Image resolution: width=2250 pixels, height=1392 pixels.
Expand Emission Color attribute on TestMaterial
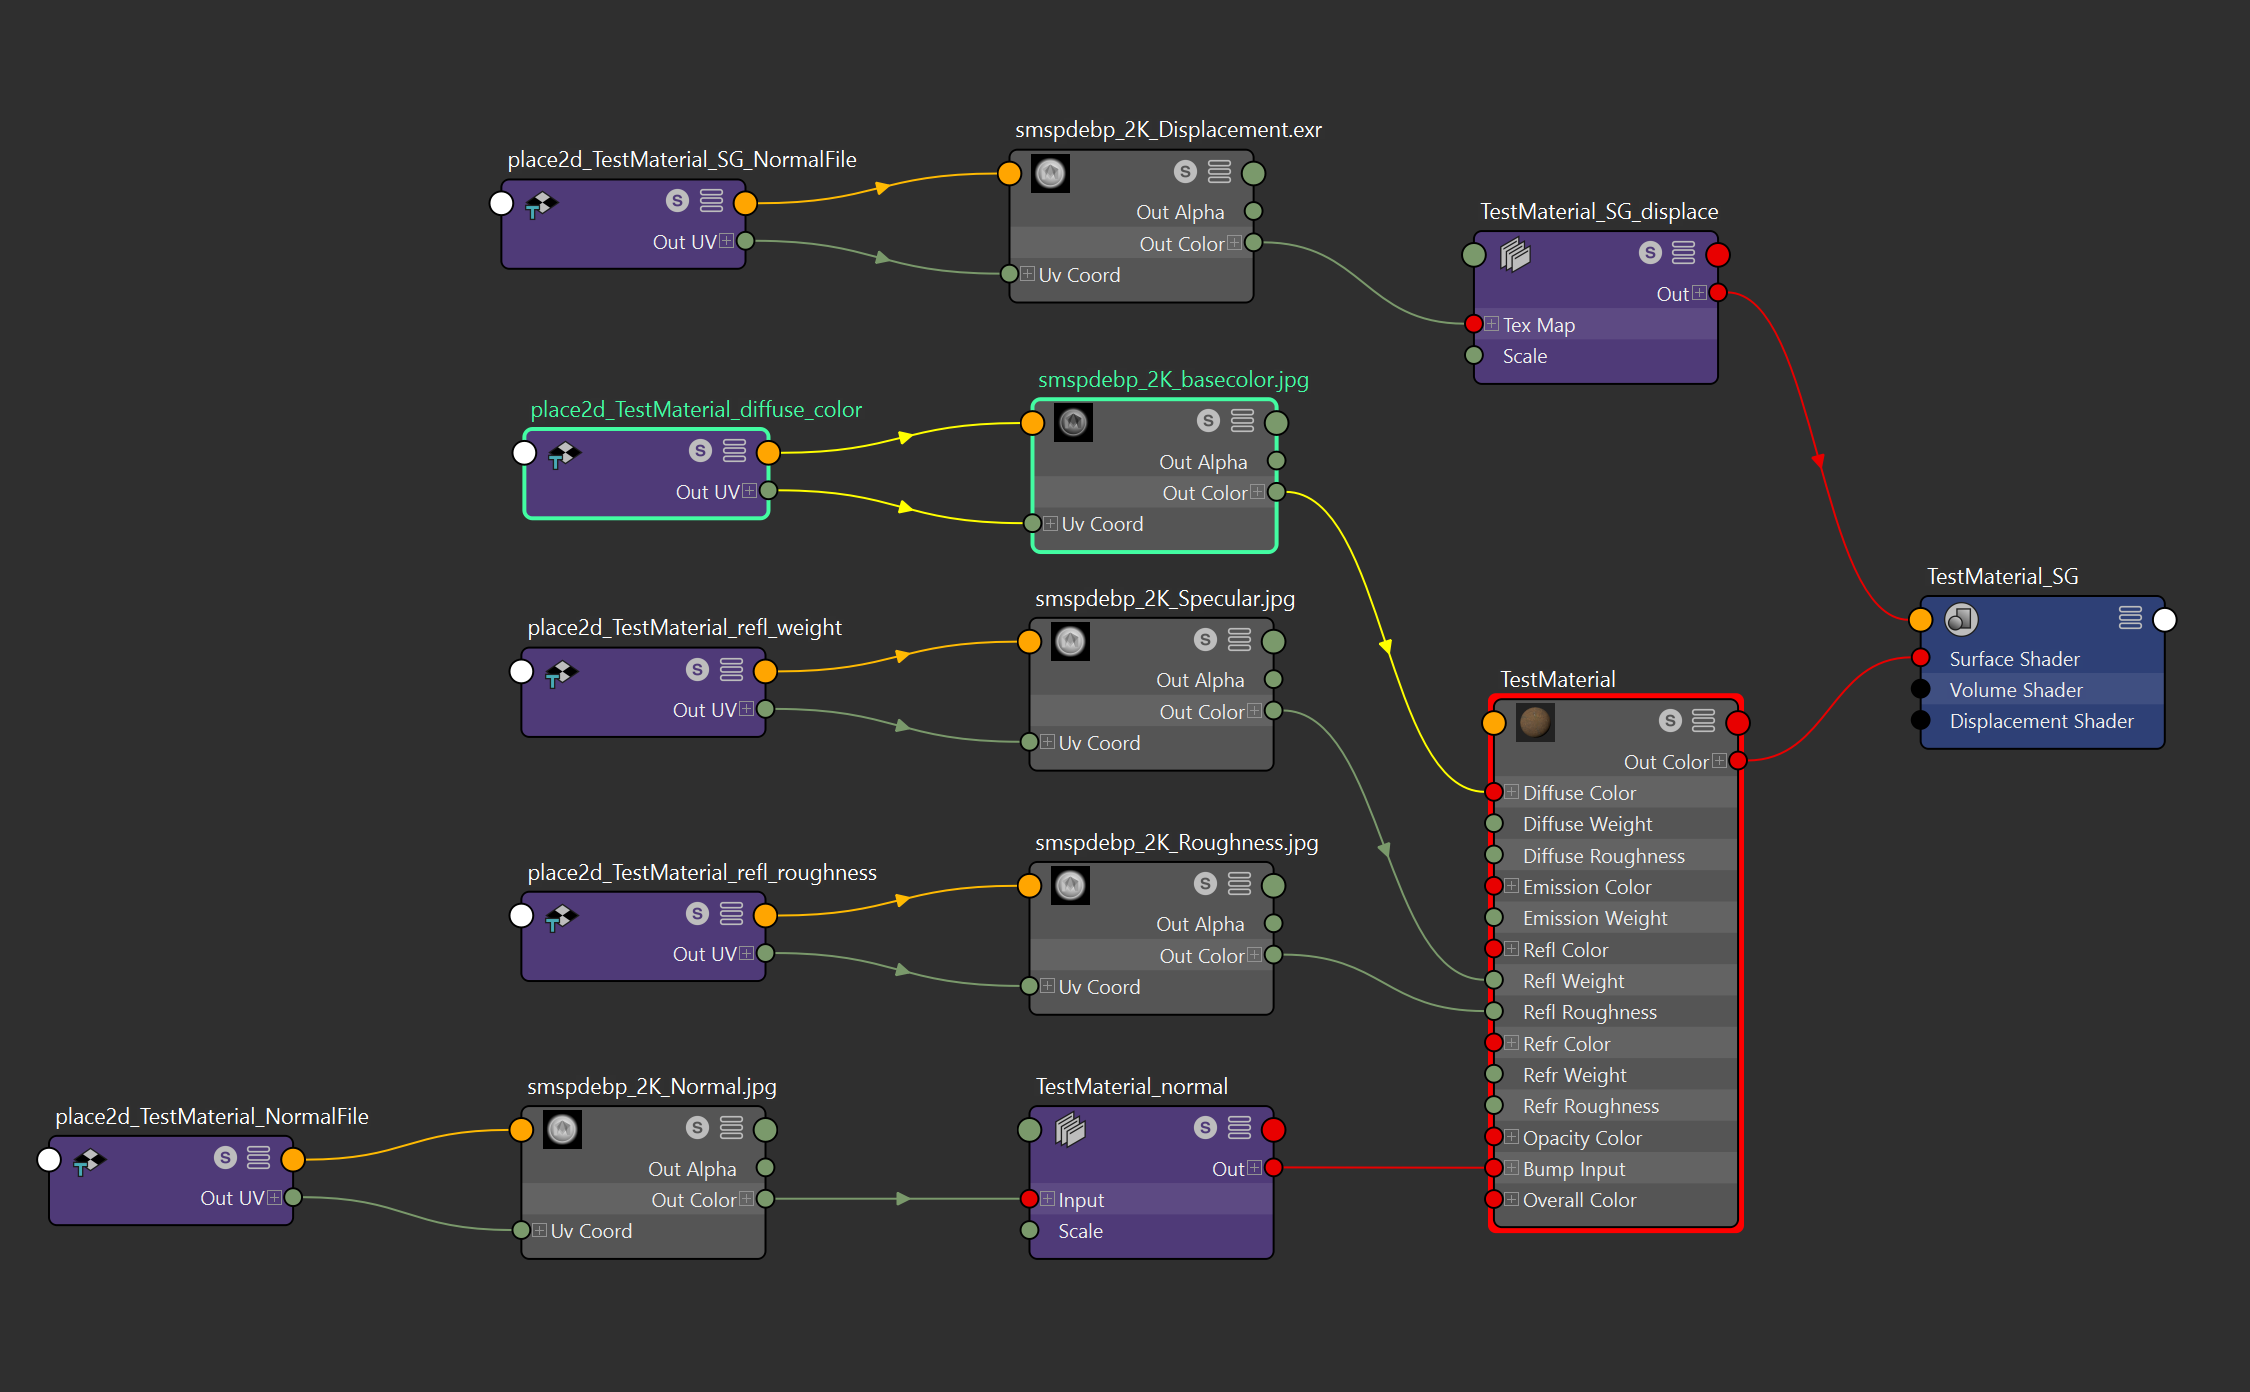(x=1512, y=886)
